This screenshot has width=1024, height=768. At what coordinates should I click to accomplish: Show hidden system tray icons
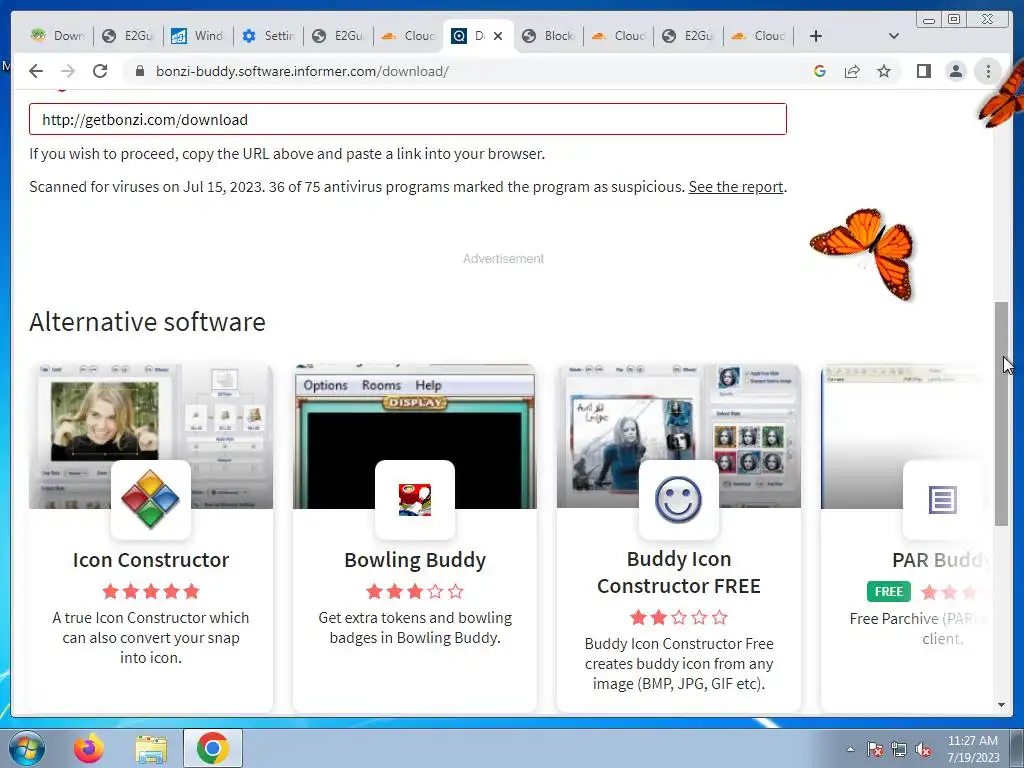pos(850,749)
